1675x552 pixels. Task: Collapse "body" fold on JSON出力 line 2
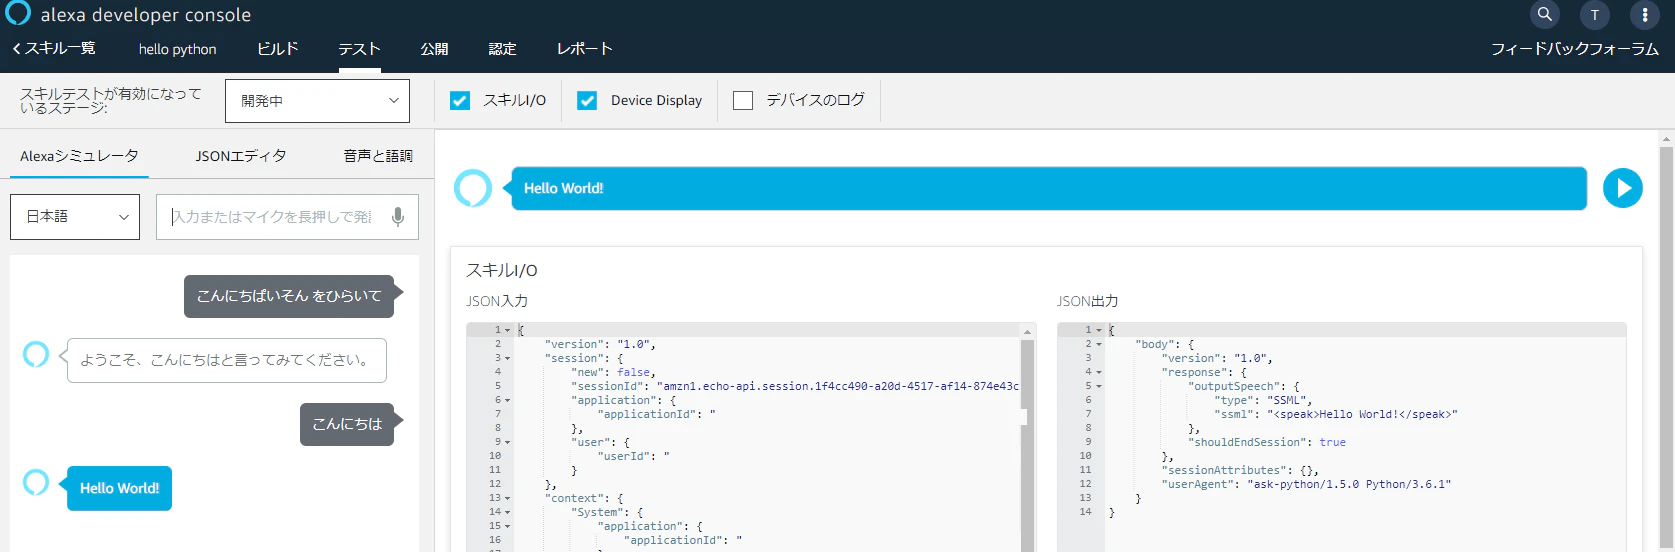click(1099, 344)
